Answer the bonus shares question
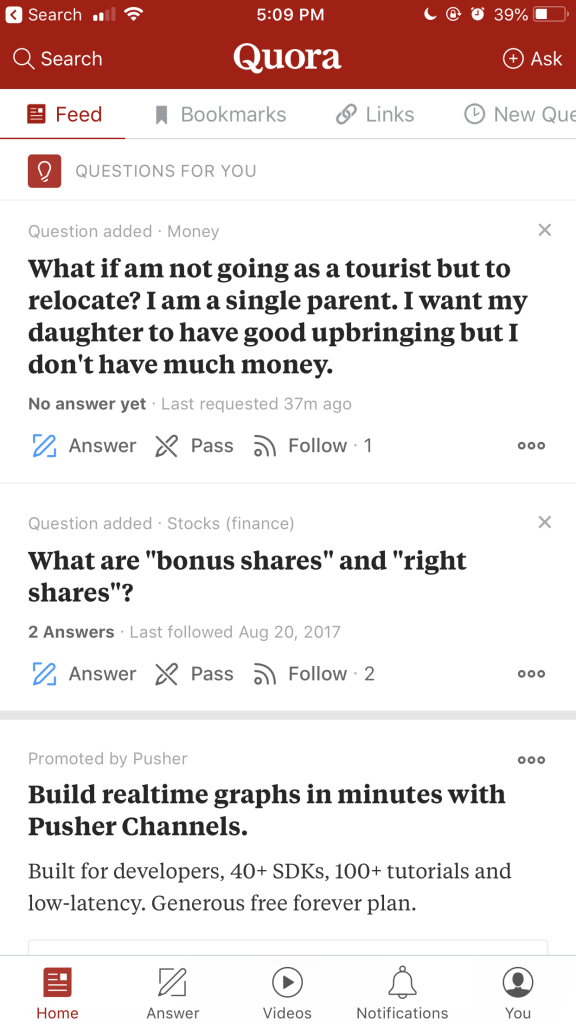 [x=84, y=674]
